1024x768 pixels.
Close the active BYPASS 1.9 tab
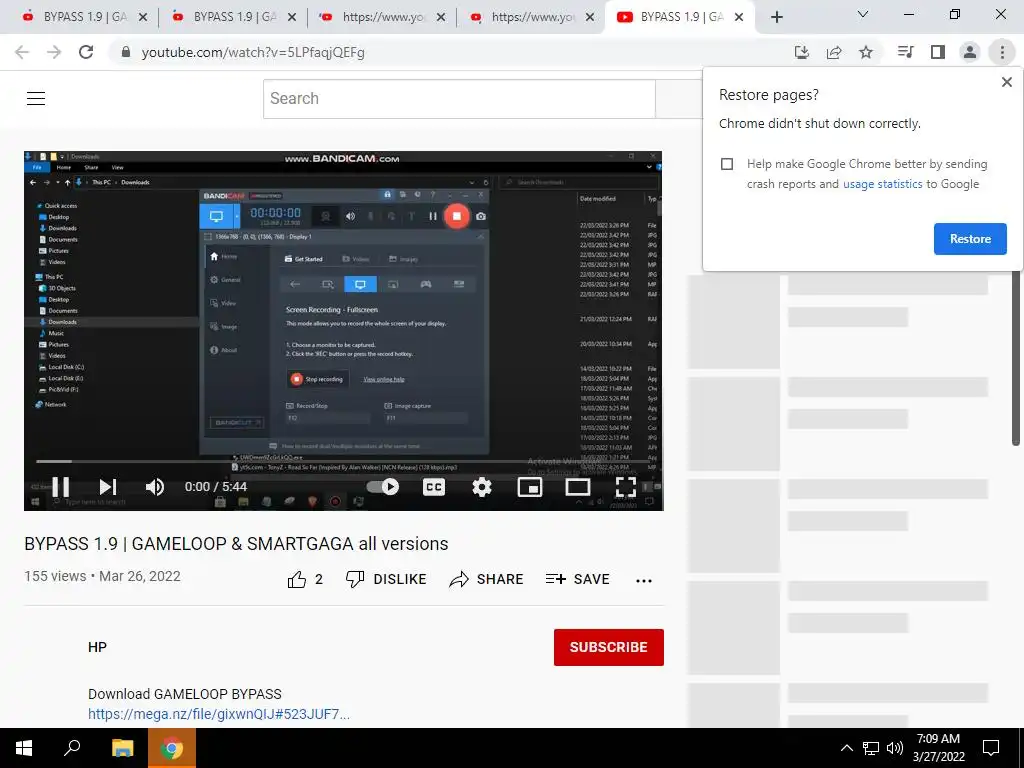pyautogui.click(x=739, y=17)
